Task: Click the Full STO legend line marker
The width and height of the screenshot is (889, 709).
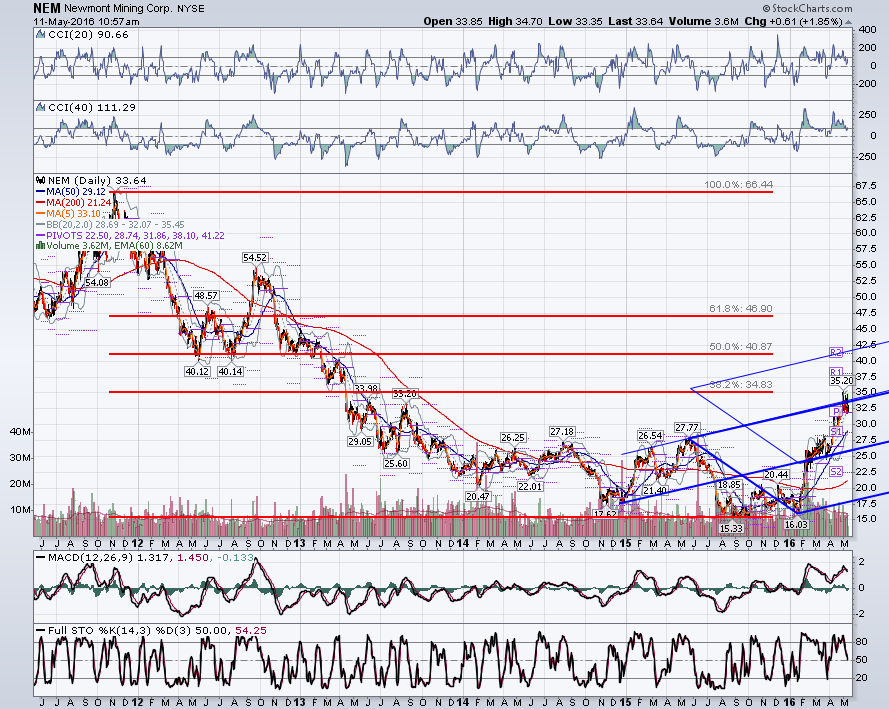Action: tap(40, 630)
